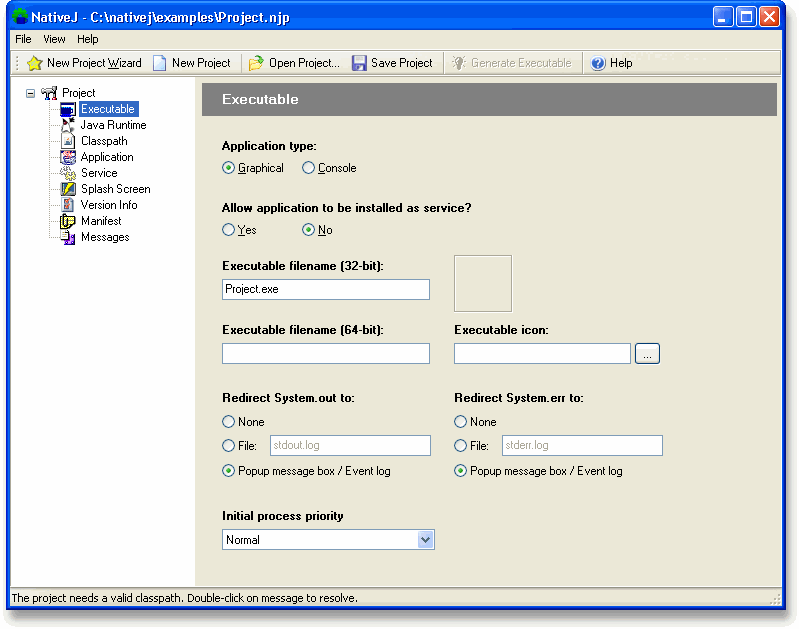This screenshot has height=629, width=799.
Task: Click the Generate Executable toolbar label
Action: tap(521, 63)
